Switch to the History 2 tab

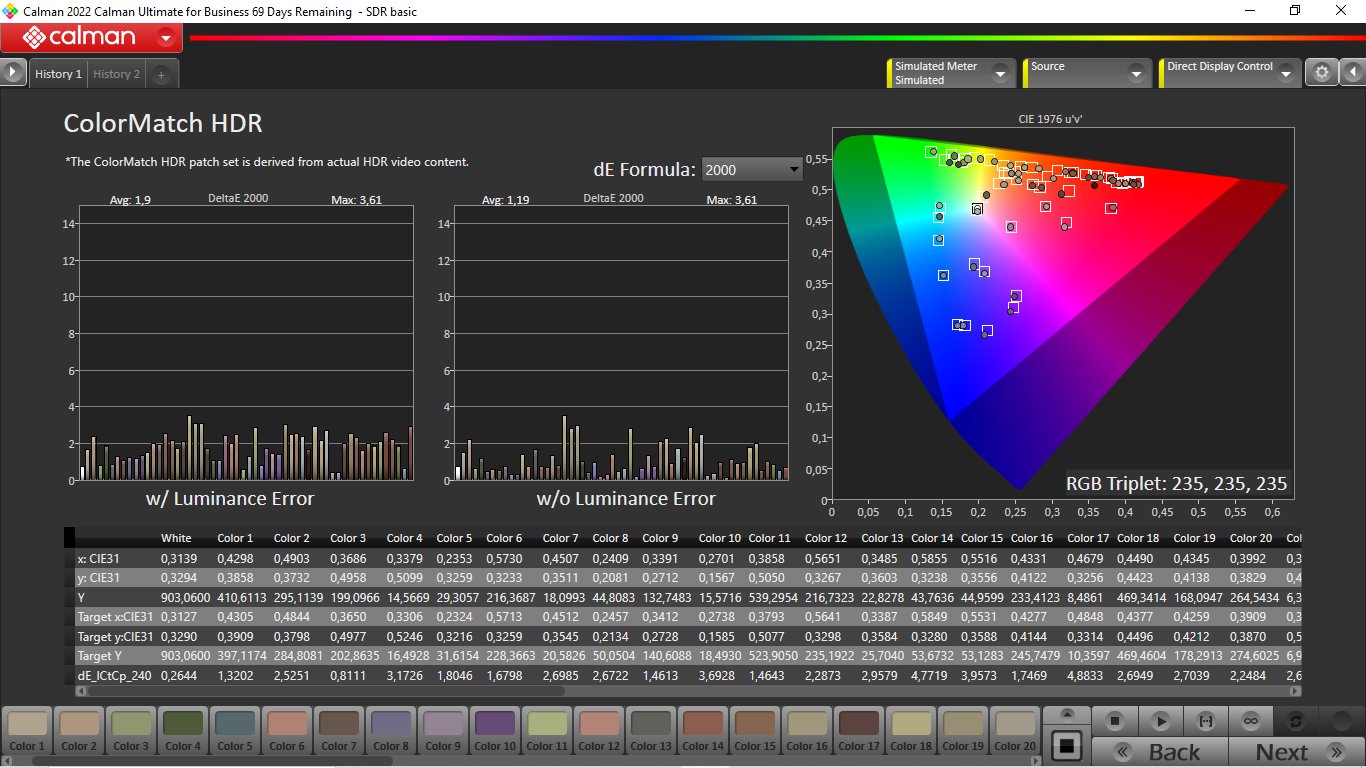point(117,74)
